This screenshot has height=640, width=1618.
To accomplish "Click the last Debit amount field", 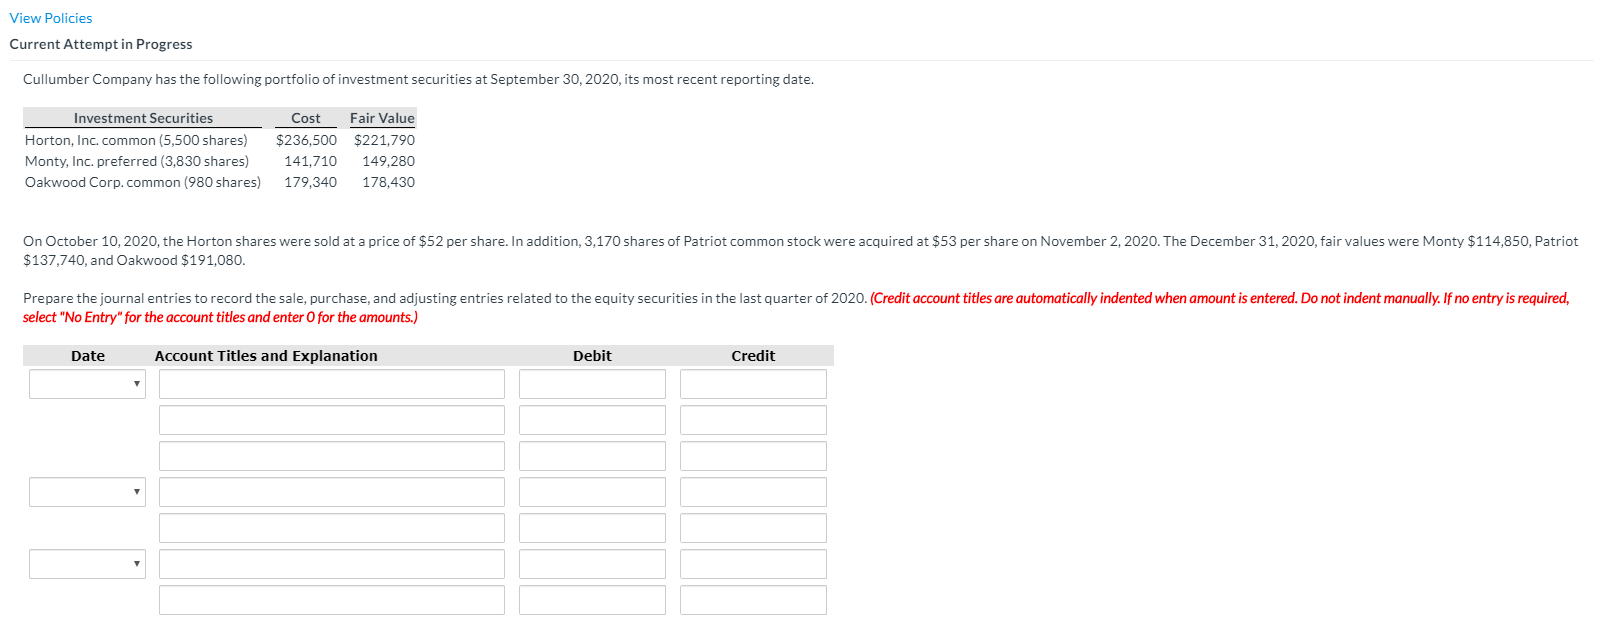I will pyautogui.click(x=592, y=599).
